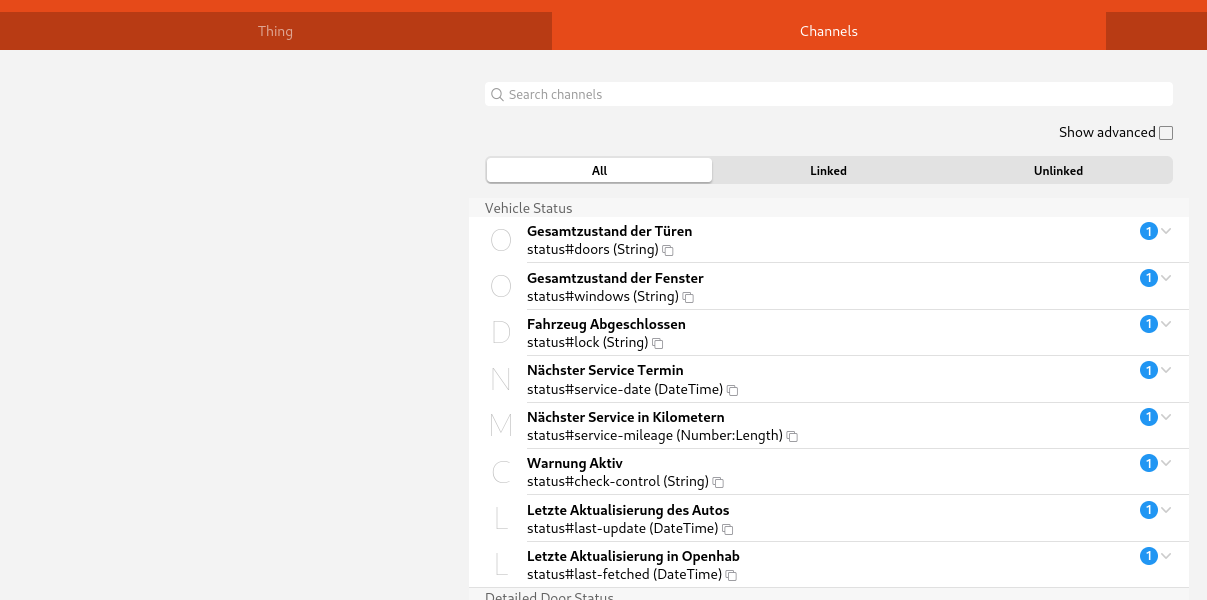The width and height of the screenshot is (1207, 600).
Task: Expand the Gesamtzustand der Türen channel
Action: click(x=1166, y=231)
